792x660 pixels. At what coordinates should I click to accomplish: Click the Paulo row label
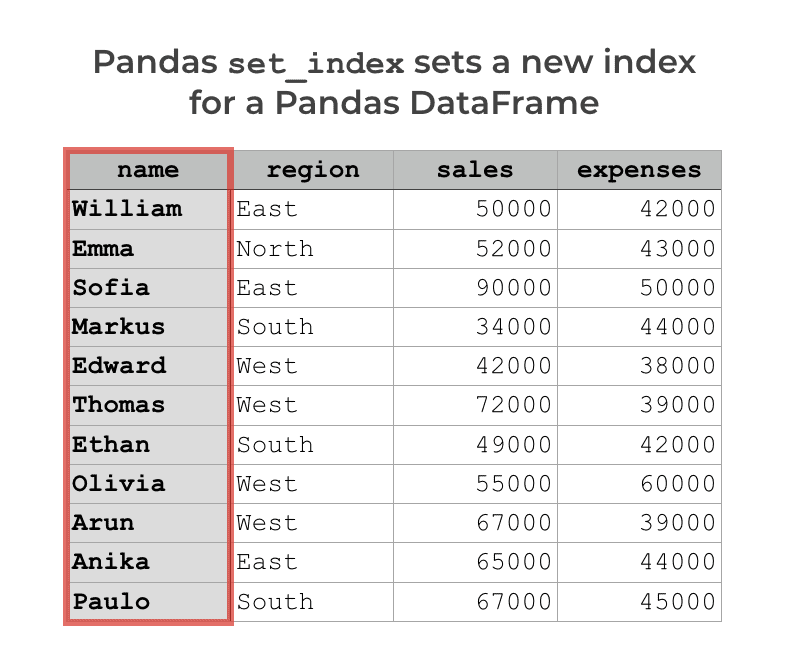click(148, 601)
